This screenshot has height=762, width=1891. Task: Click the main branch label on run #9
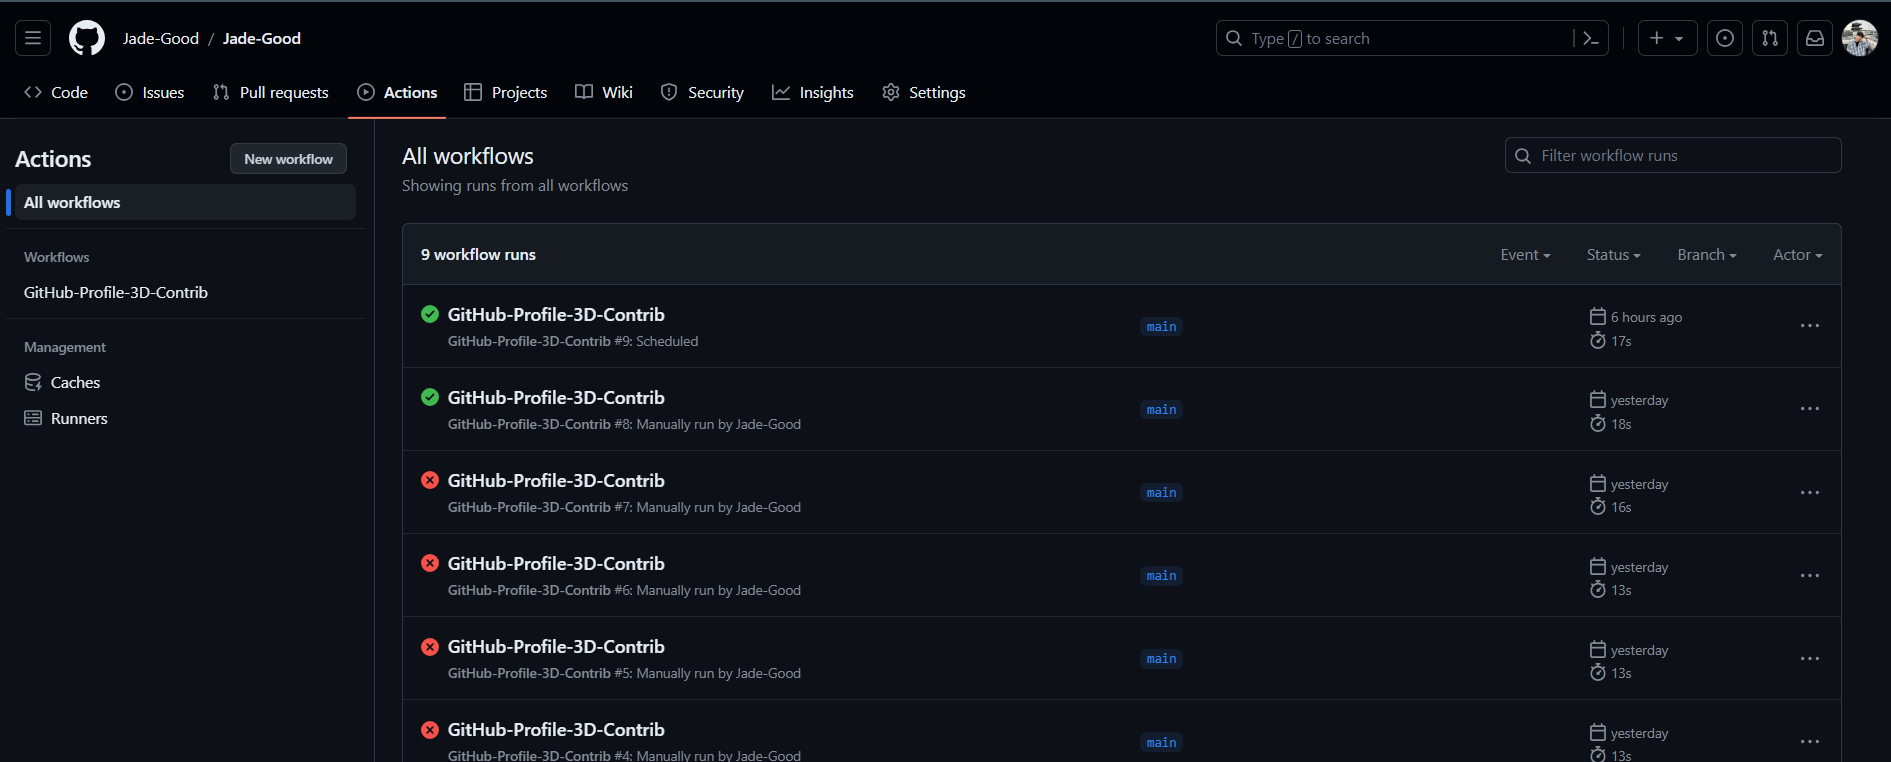point(1161,327)
